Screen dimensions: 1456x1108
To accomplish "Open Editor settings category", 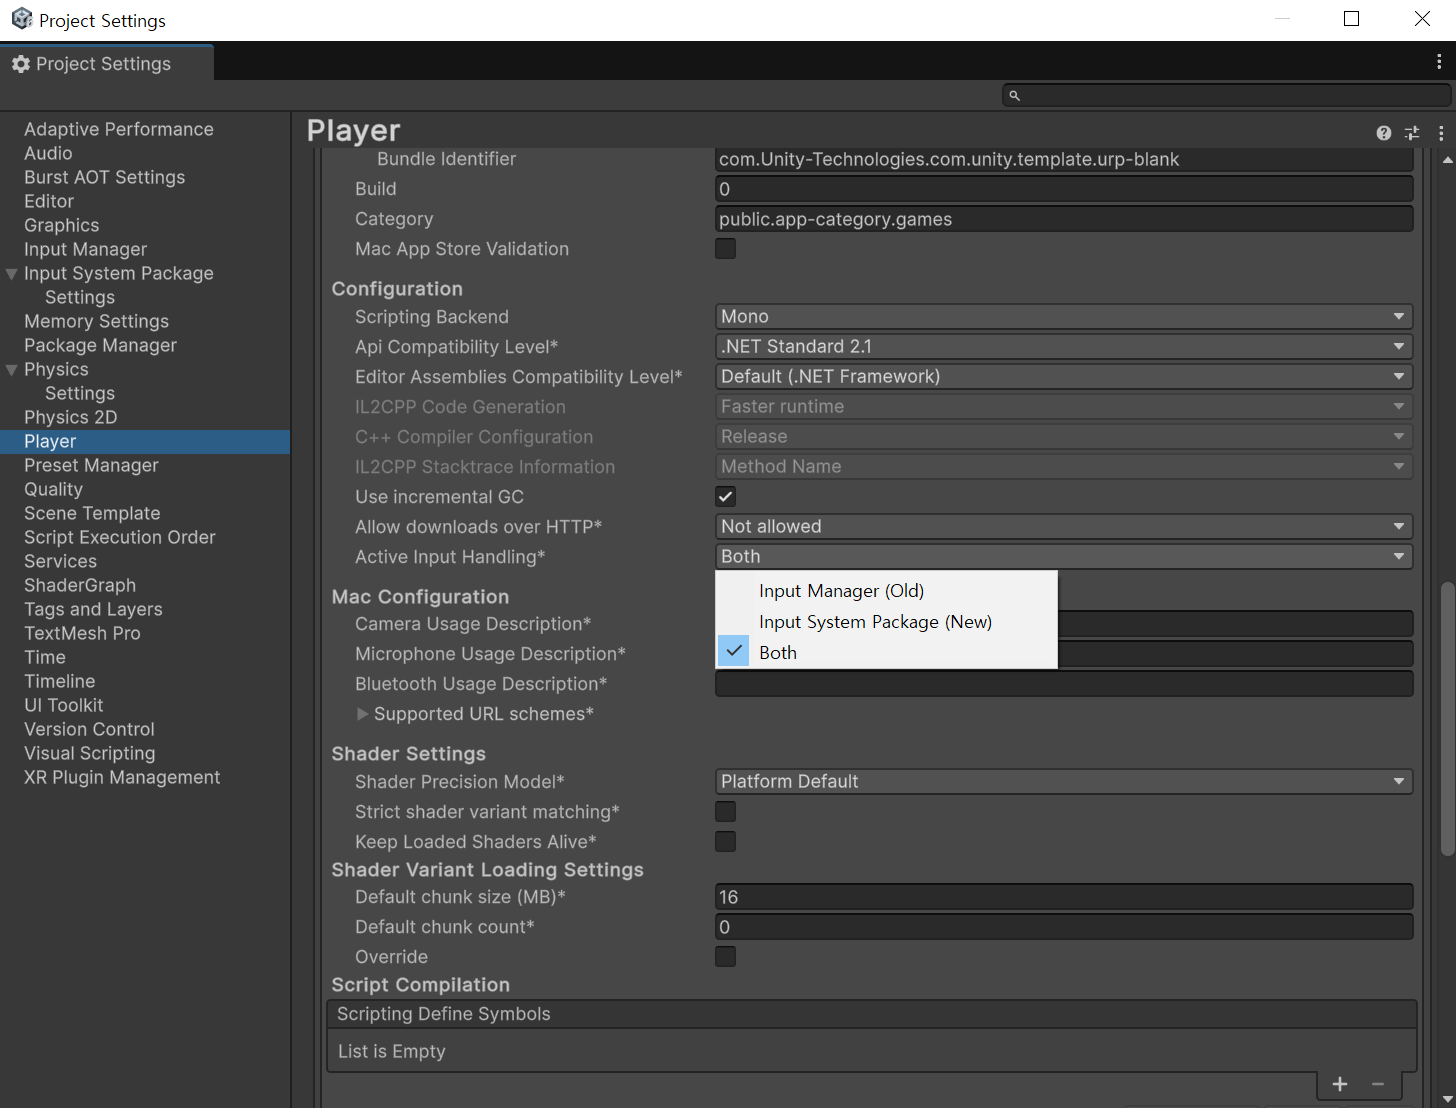I will point(49,201).
